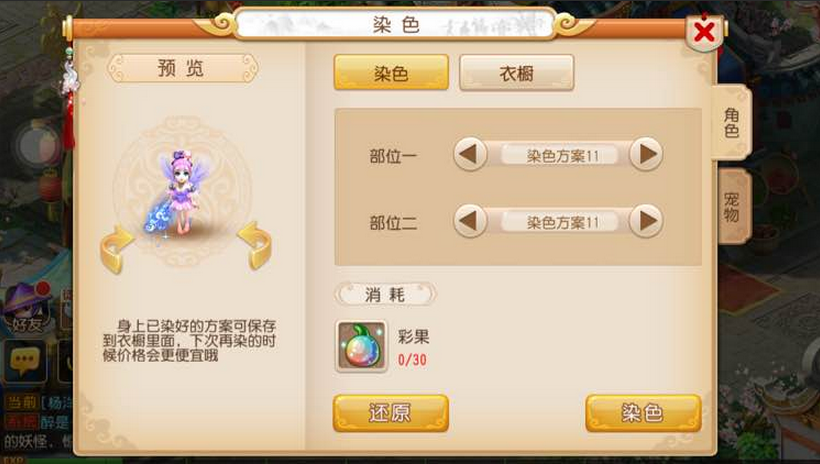Select previous scheme for 部位一
The width and height of the screenshot is (820, 464).
pos(470,154)
